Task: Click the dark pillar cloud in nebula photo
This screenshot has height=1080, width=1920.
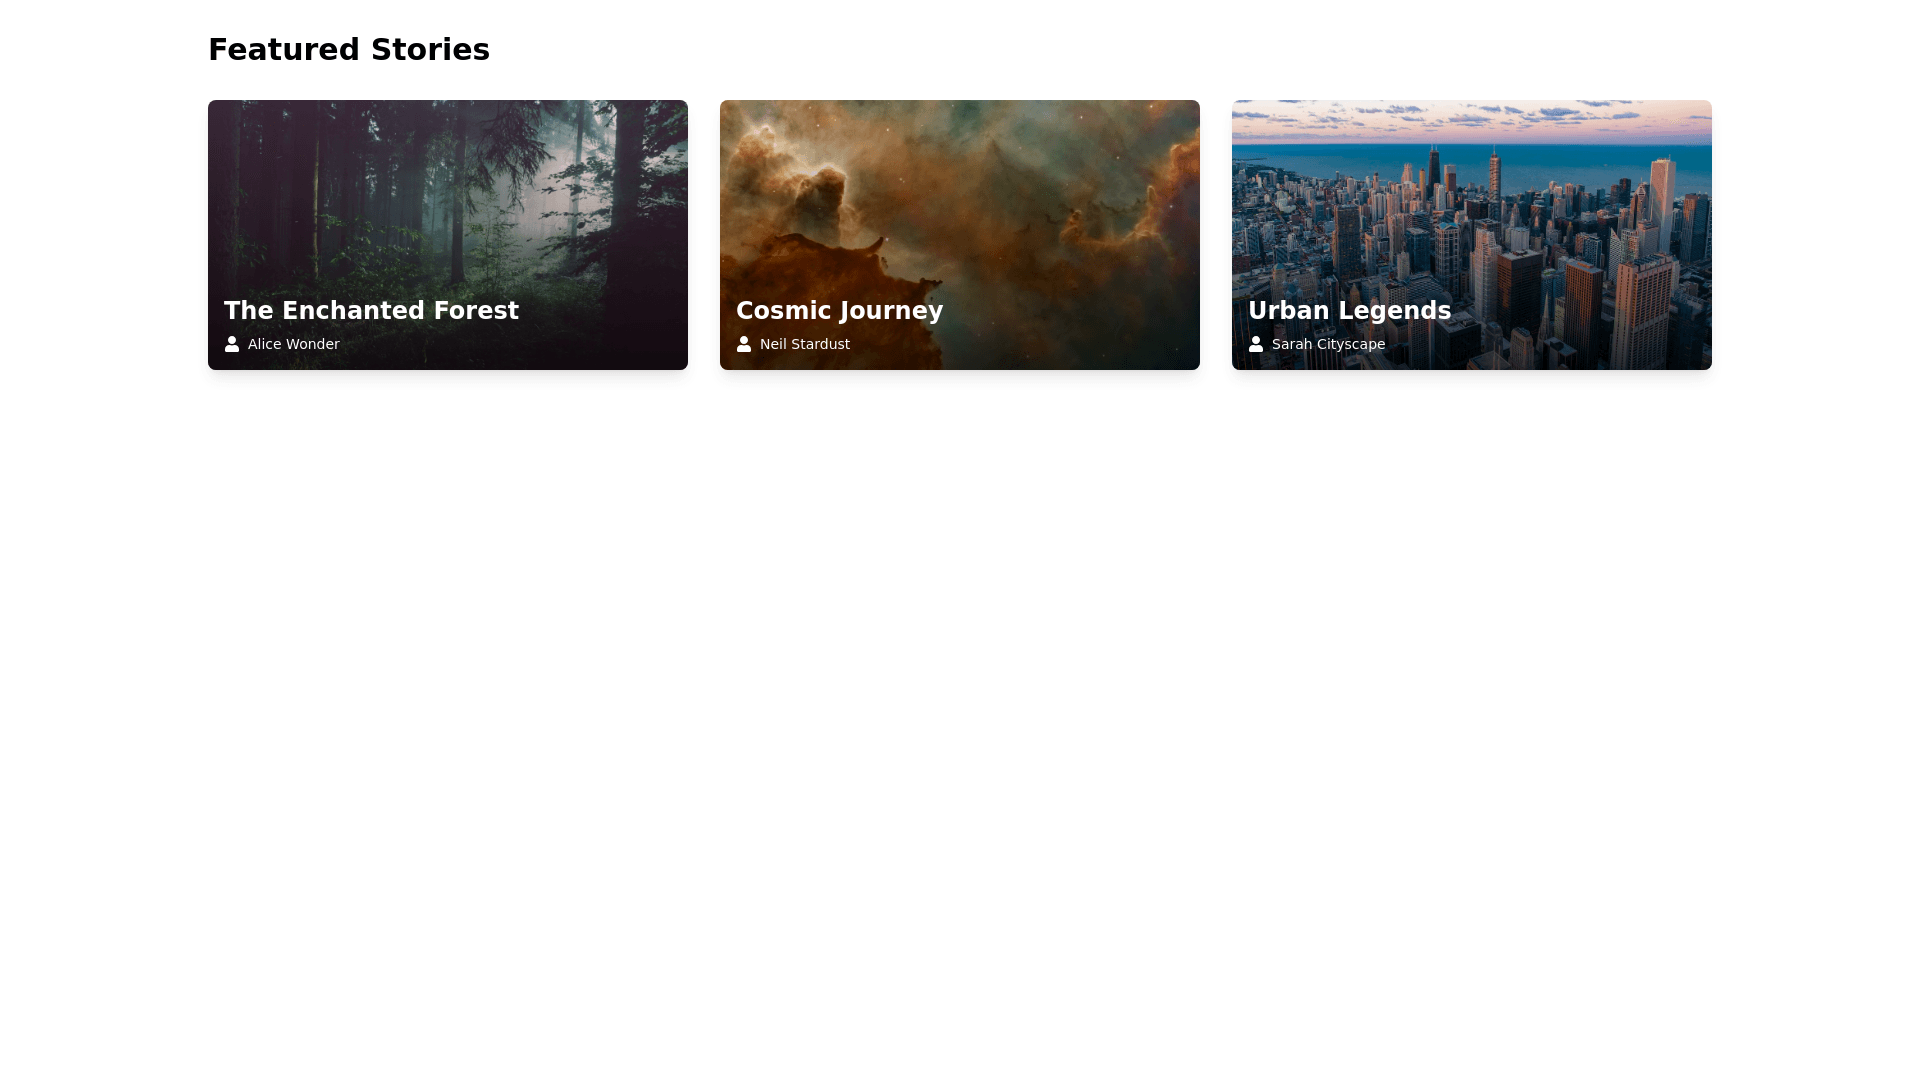Action: [820, 200]
